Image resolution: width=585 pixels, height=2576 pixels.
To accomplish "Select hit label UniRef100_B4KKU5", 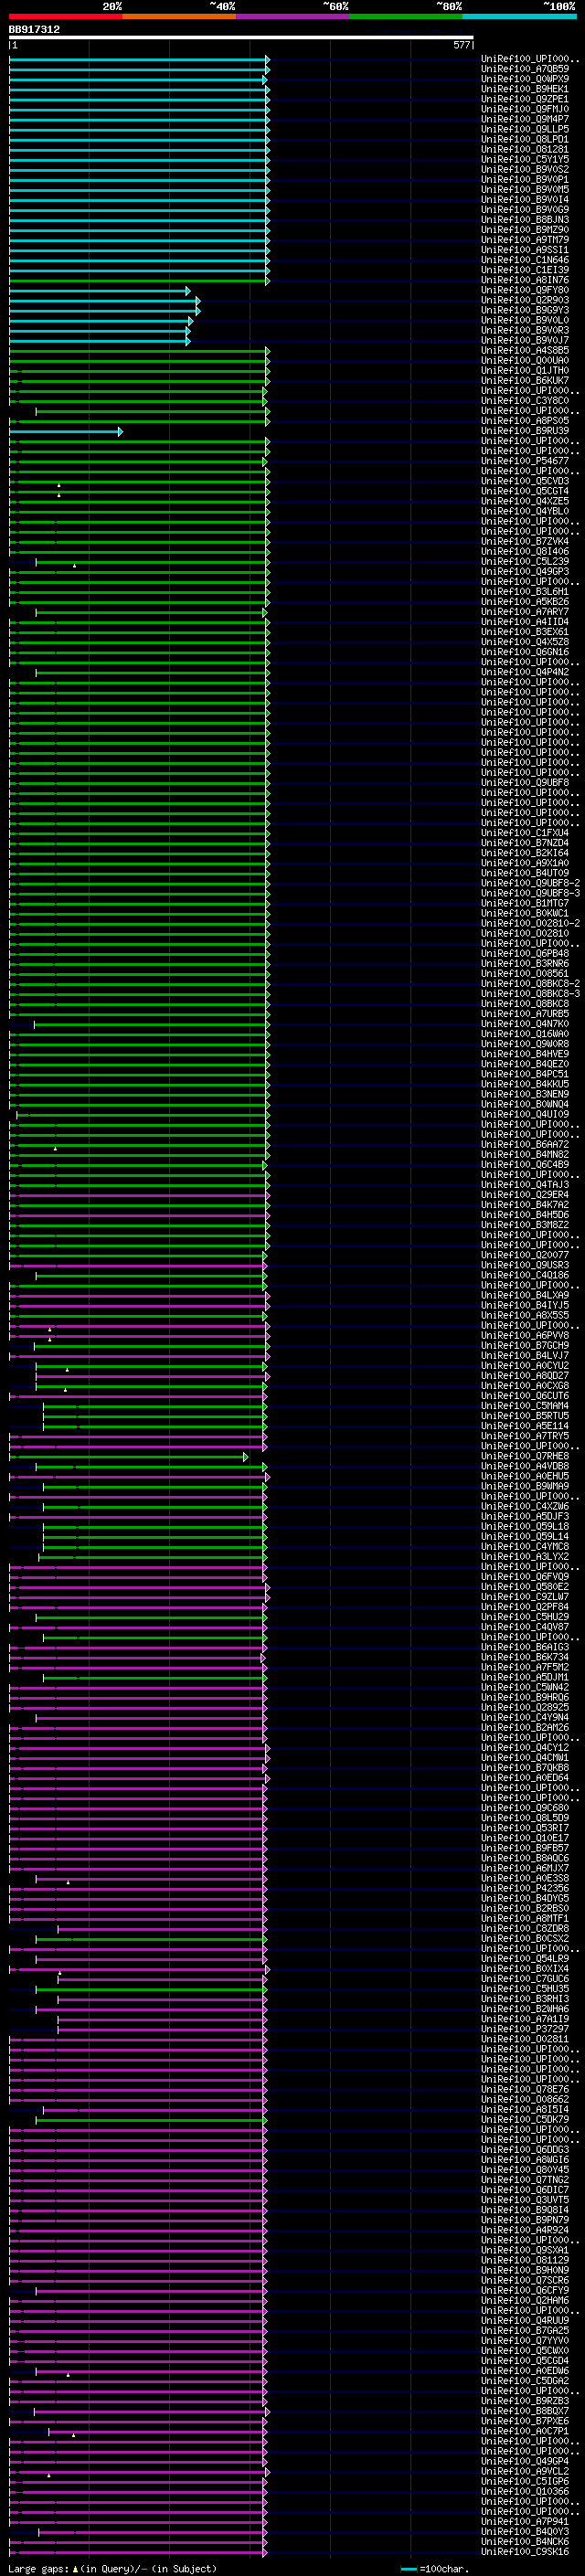I will [525, 1084].
